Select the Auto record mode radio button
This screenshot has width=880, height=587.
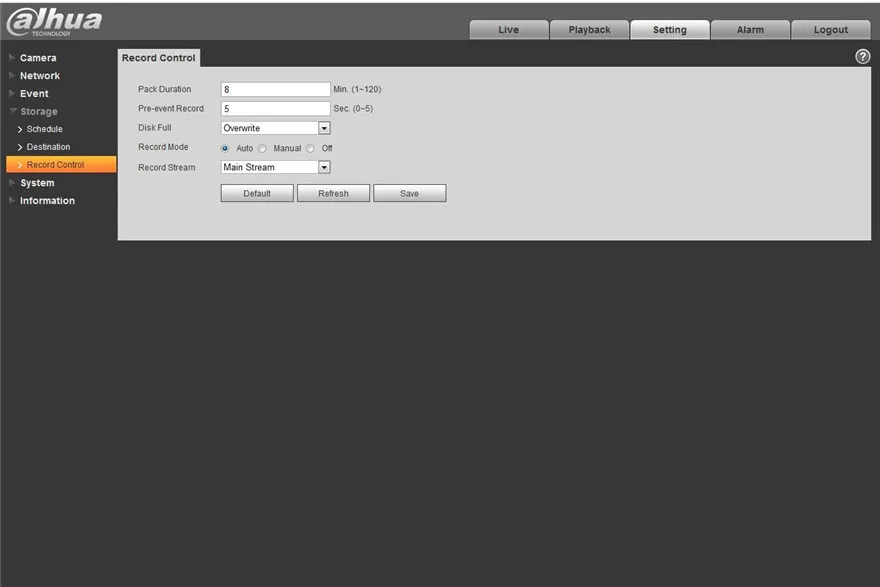[225, 148]
